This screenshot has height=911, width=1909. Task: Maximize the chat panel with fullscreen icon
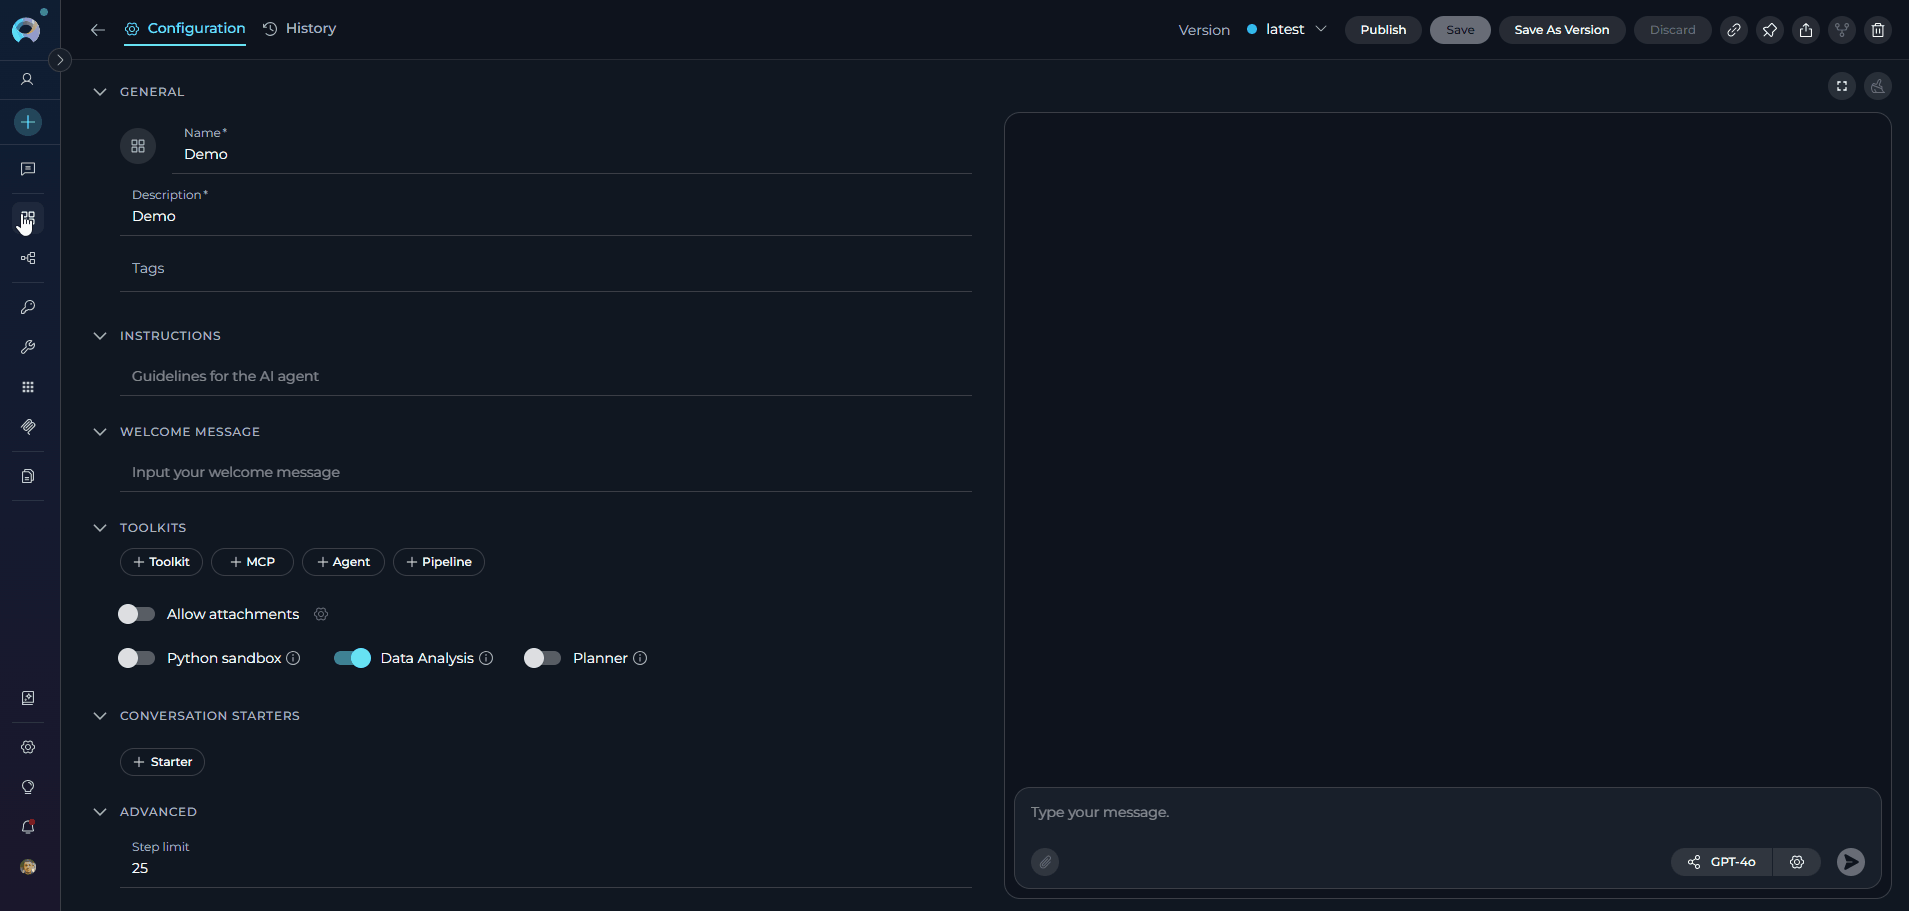point(1842,86)
